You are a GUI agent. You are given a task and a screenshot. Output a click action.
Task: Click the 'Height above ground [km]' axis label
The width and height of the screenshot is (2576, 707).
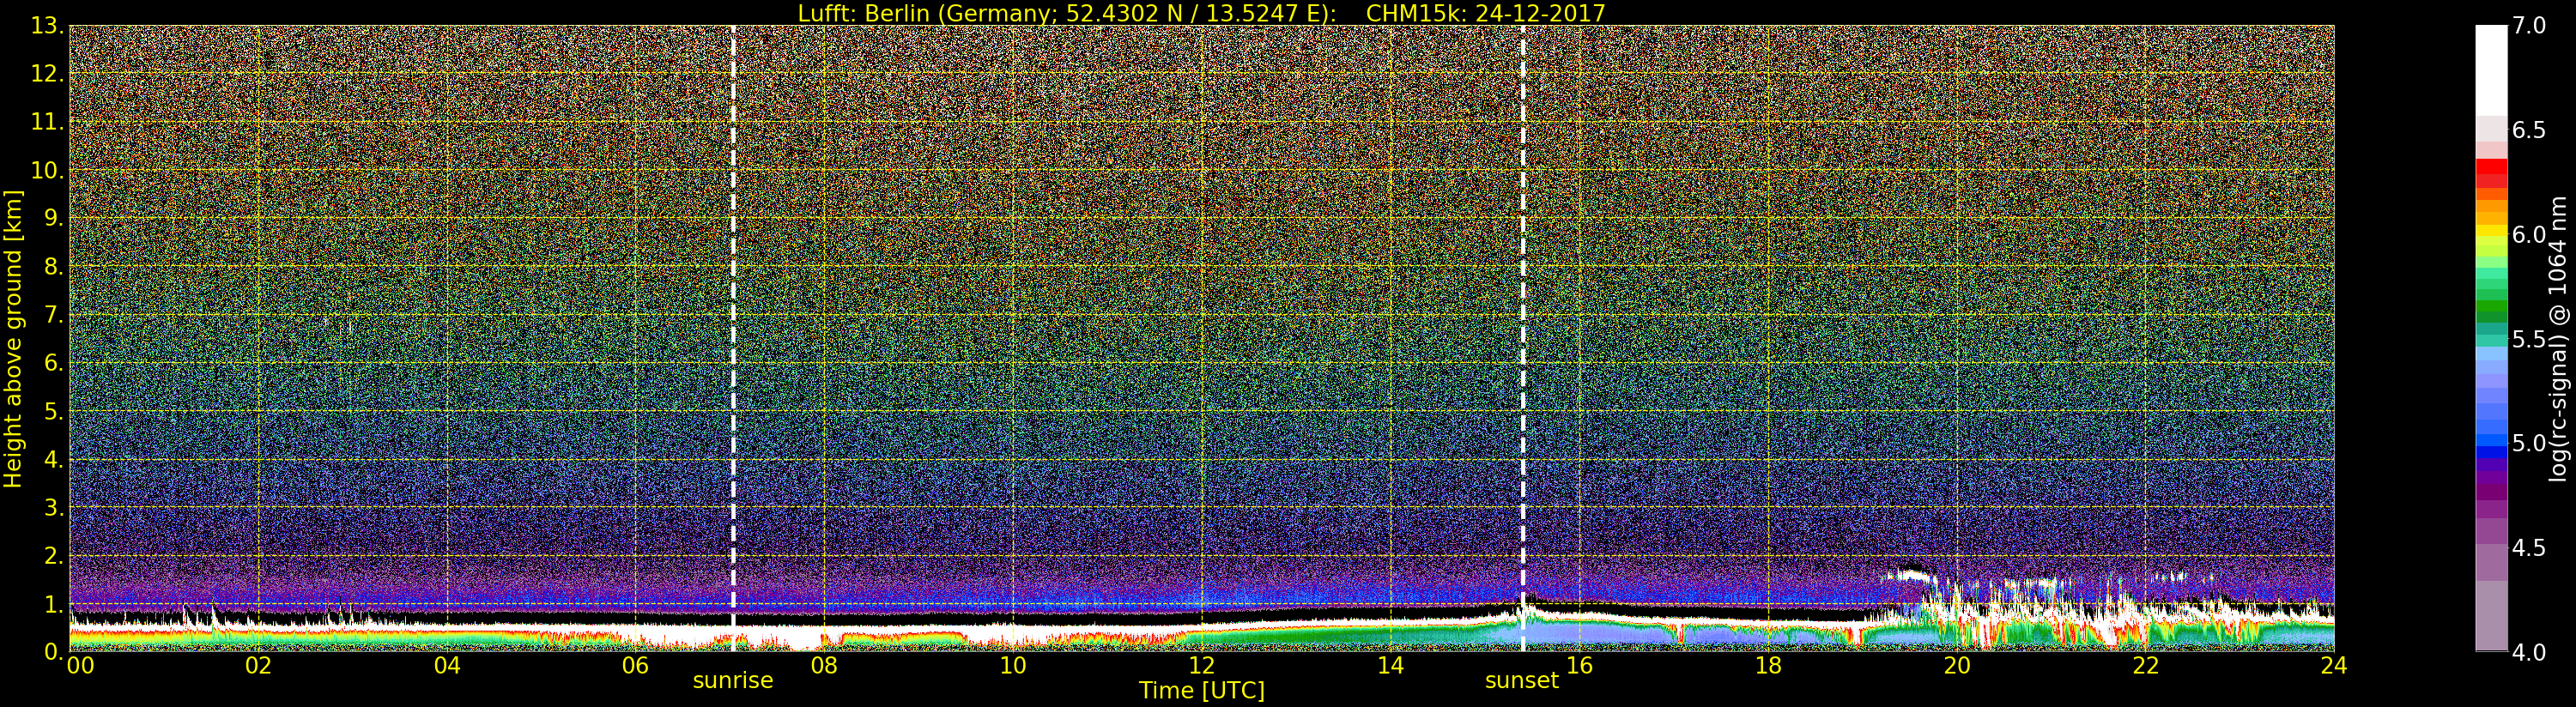13,338
